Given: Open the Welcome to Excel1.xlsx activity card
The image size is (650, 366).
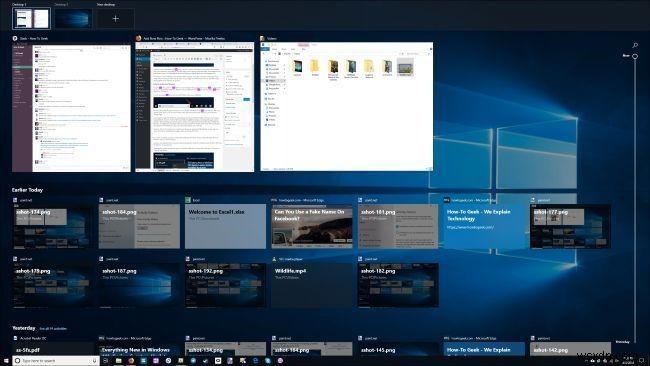Looking at the screenshot, I should (226, 226).
